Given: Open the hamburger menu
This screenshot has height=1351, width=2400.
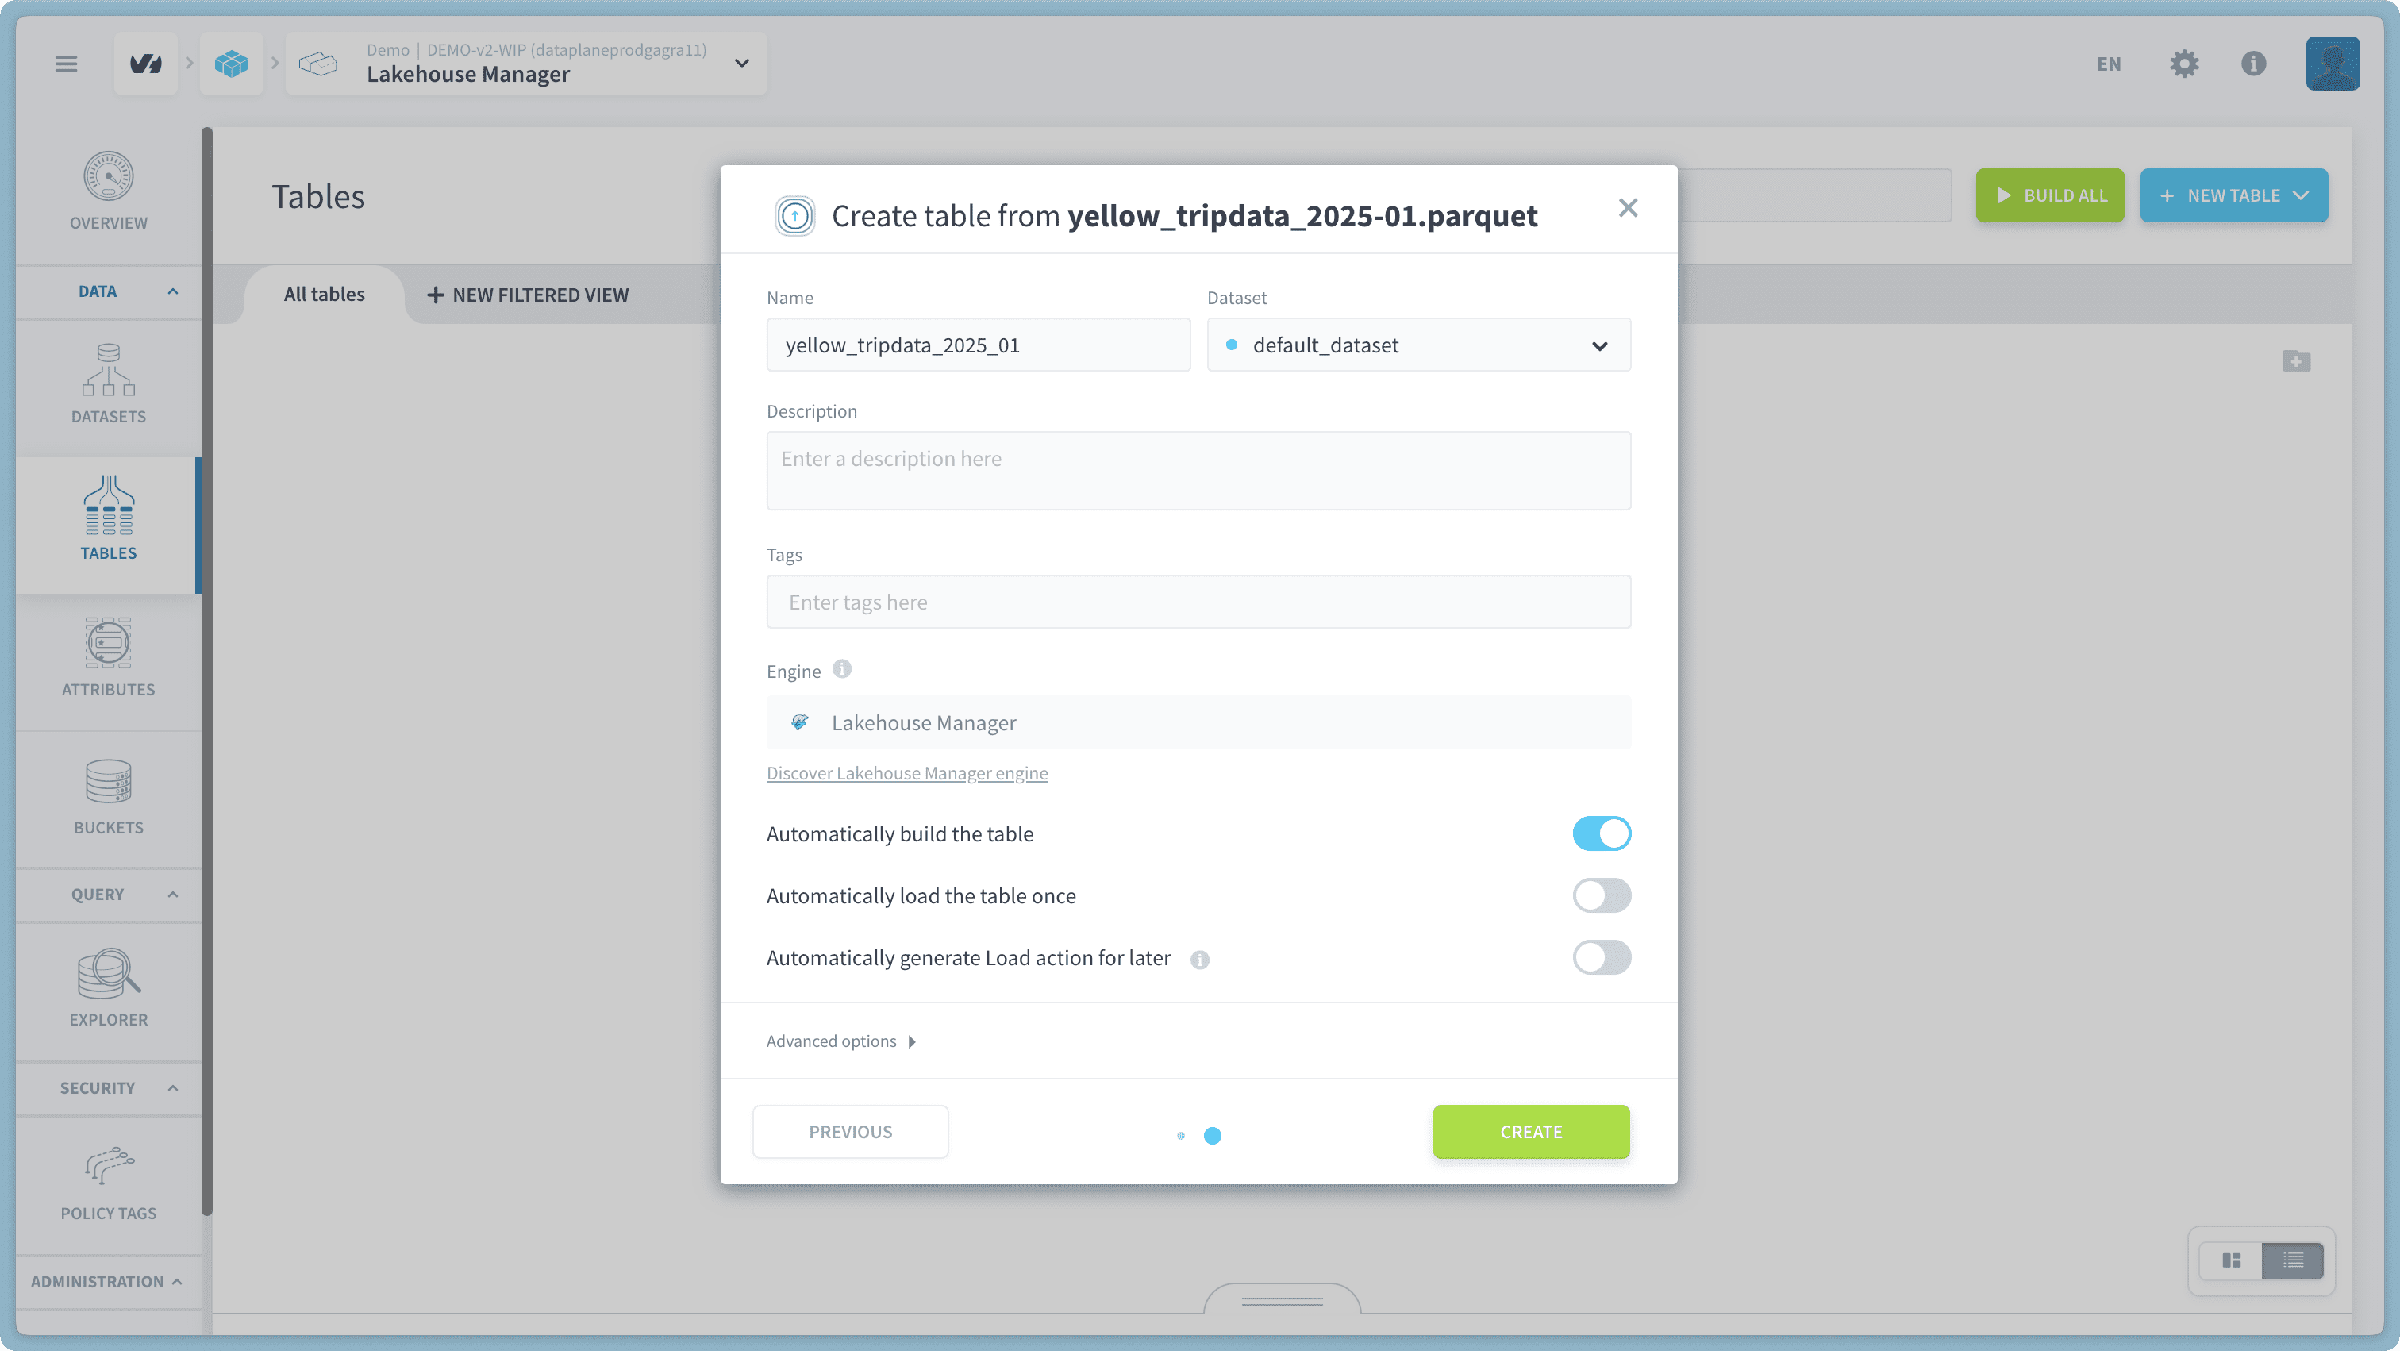Looking at the screenshot, I should [x=66, y=64].
